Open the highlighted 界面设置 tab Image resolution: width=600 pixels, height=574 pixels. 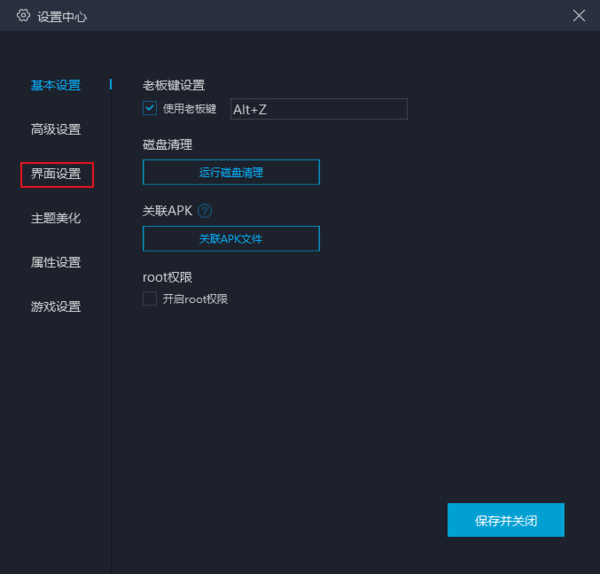coord(56,174)
